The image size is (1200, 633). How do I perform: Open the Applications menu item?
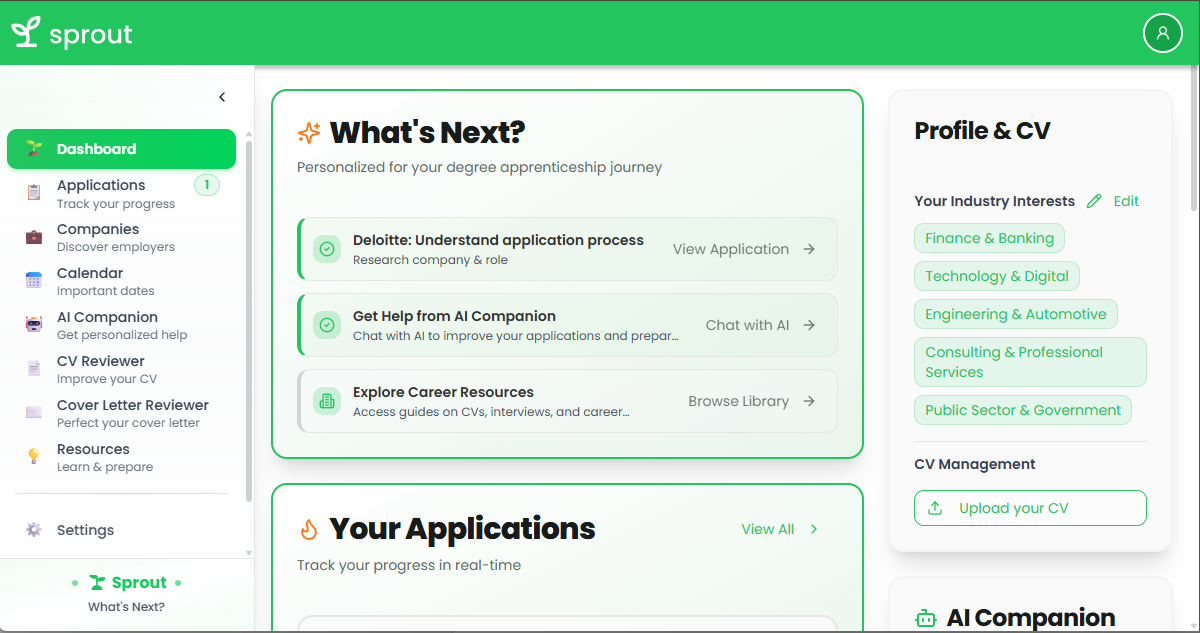coord(101,193)
